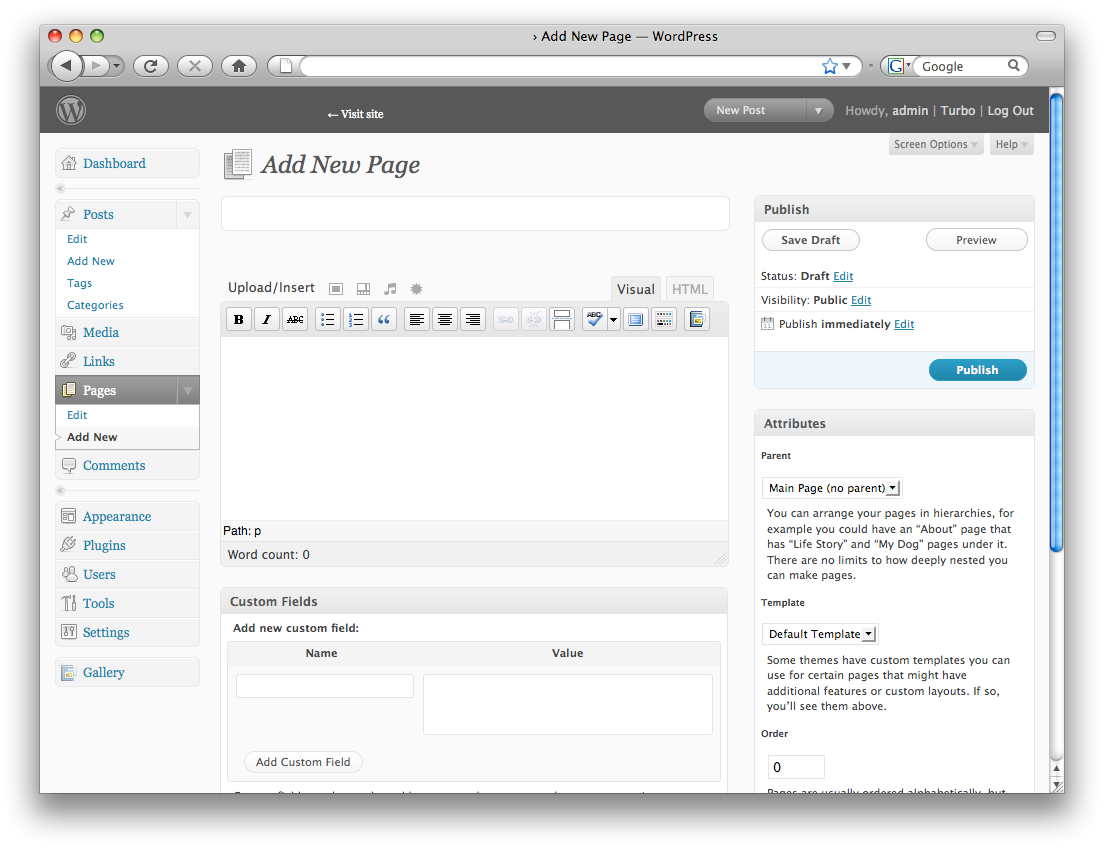Go back with the browser back button
The image size is (1104, 848).
coord(66,66)
